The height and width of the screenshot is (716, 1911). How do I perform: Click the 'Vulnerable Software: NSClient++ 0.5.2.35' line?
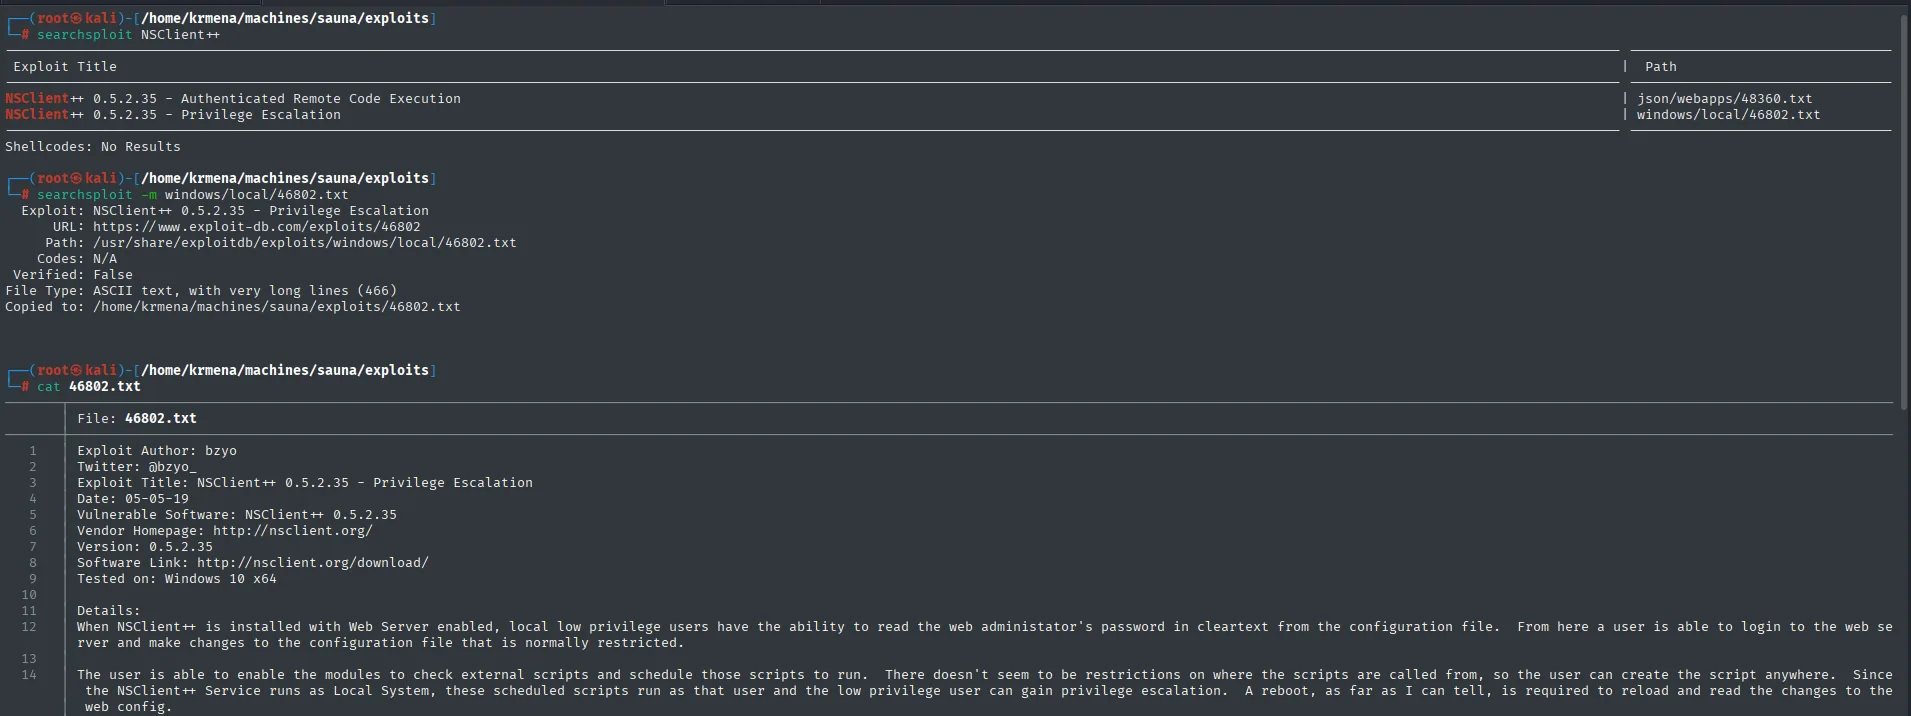pyautogui.click(x=237, y=515)
